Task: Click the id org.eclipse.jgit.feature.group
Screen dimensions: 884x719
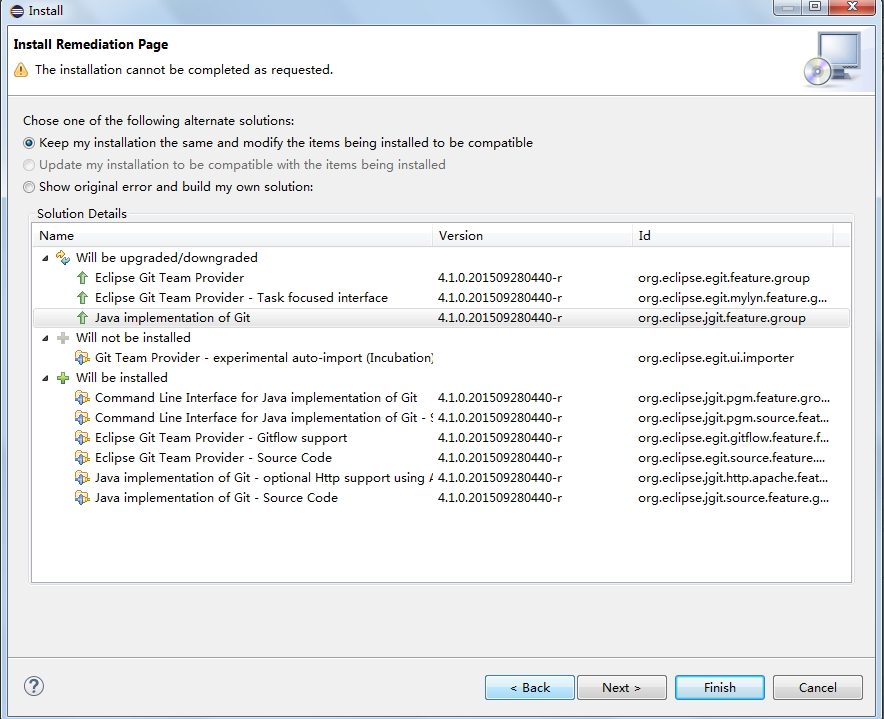Action: coord(722,318)
